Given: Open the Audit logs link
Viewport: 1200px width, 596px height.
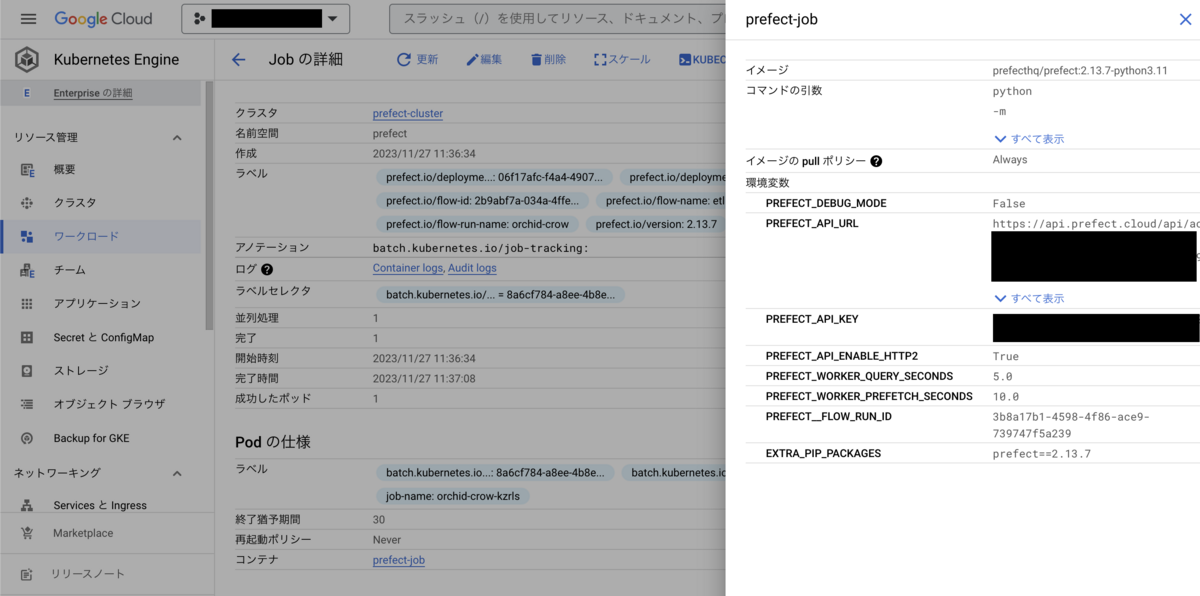Looking at the screenshot, I should (x=472, y=268).
